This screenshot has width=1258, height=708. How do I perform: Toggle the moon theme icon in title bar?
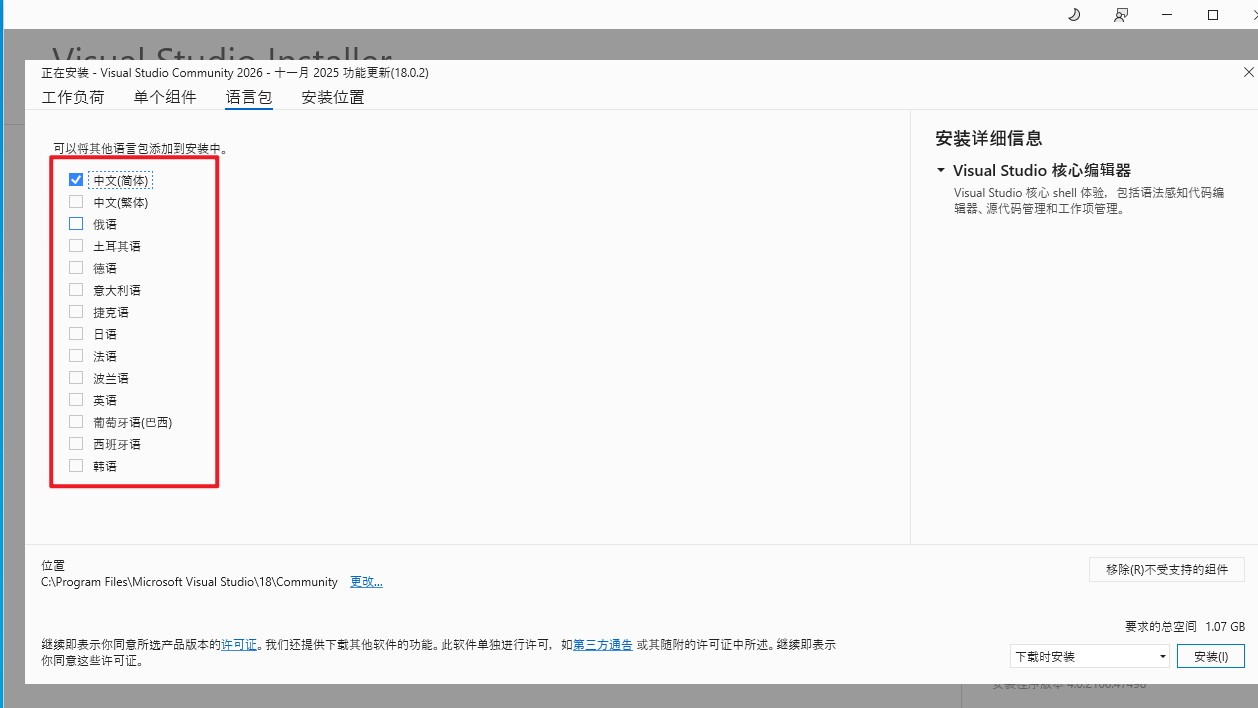[1074, 15]
